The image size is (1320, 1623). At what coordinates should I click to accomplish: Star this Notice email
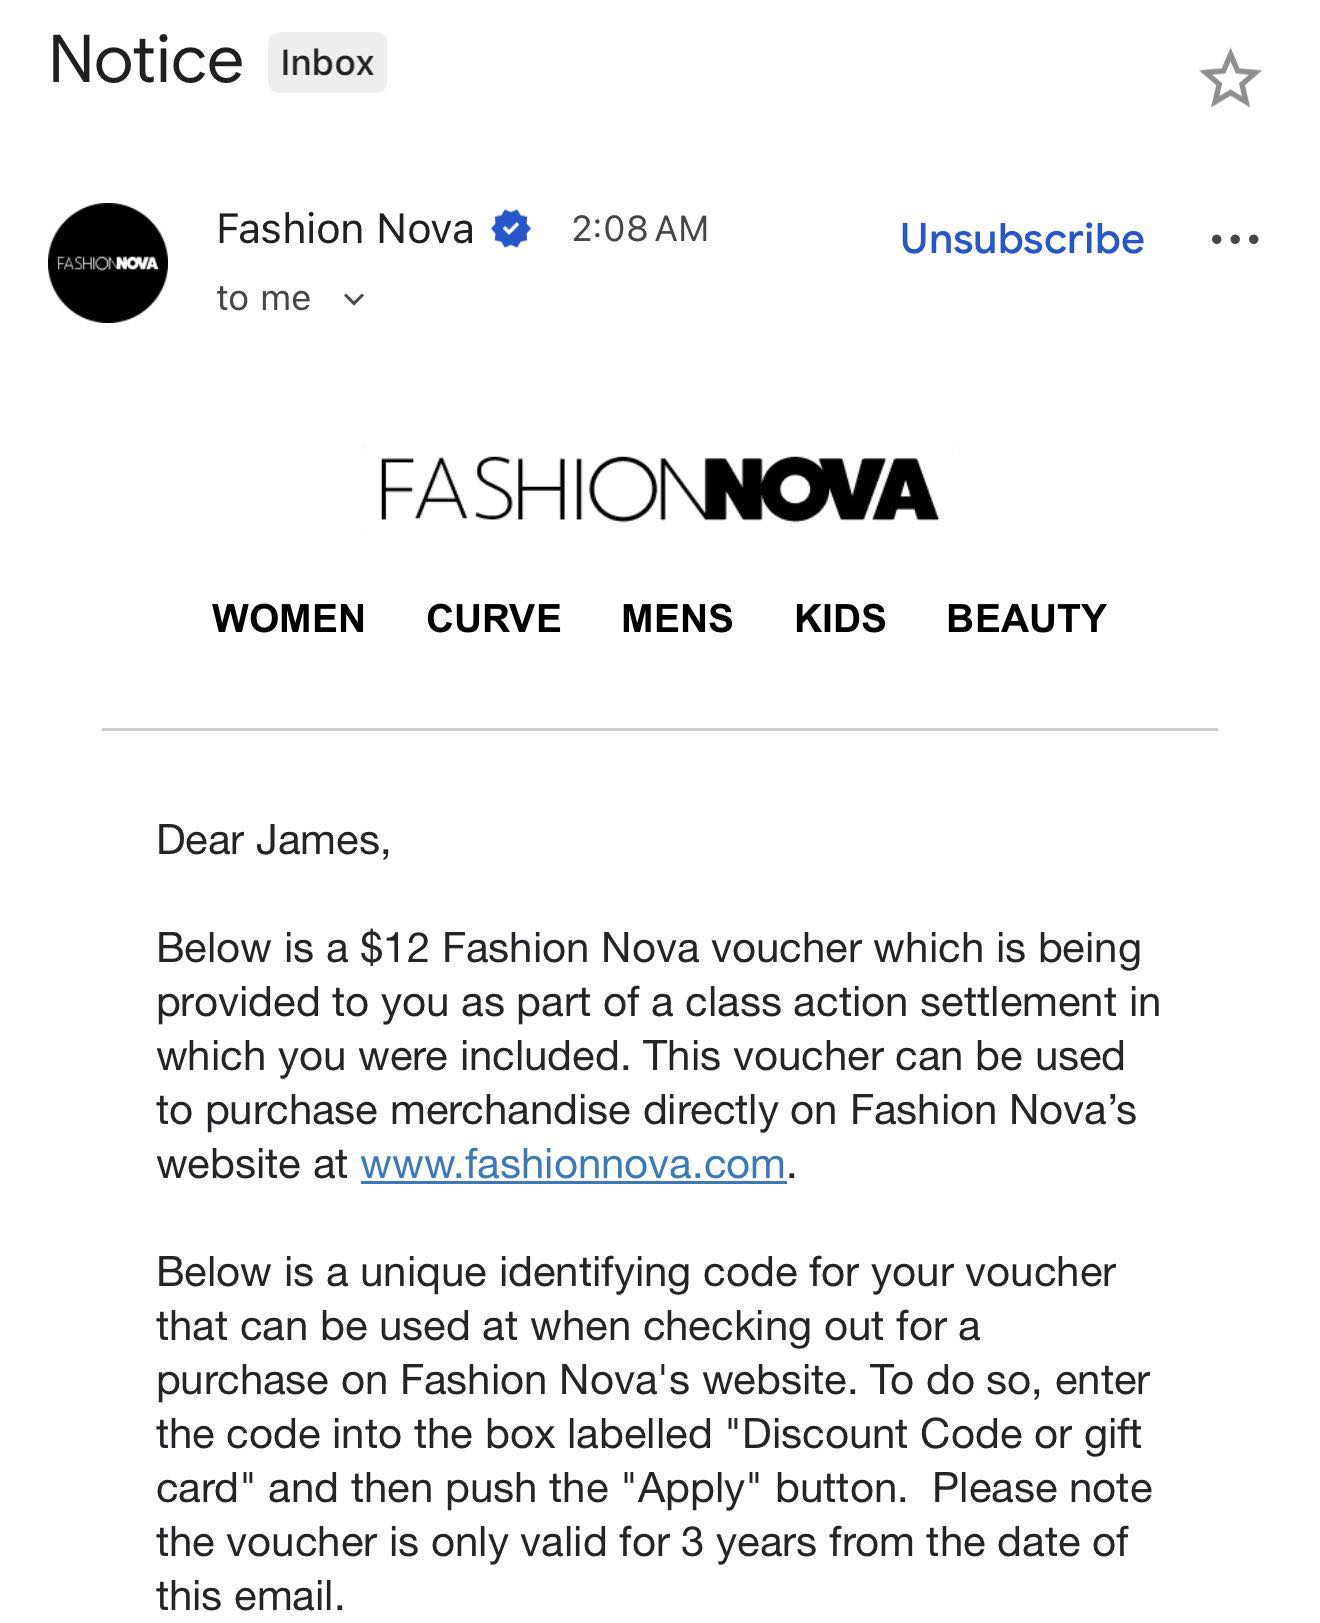(1230, 79)
